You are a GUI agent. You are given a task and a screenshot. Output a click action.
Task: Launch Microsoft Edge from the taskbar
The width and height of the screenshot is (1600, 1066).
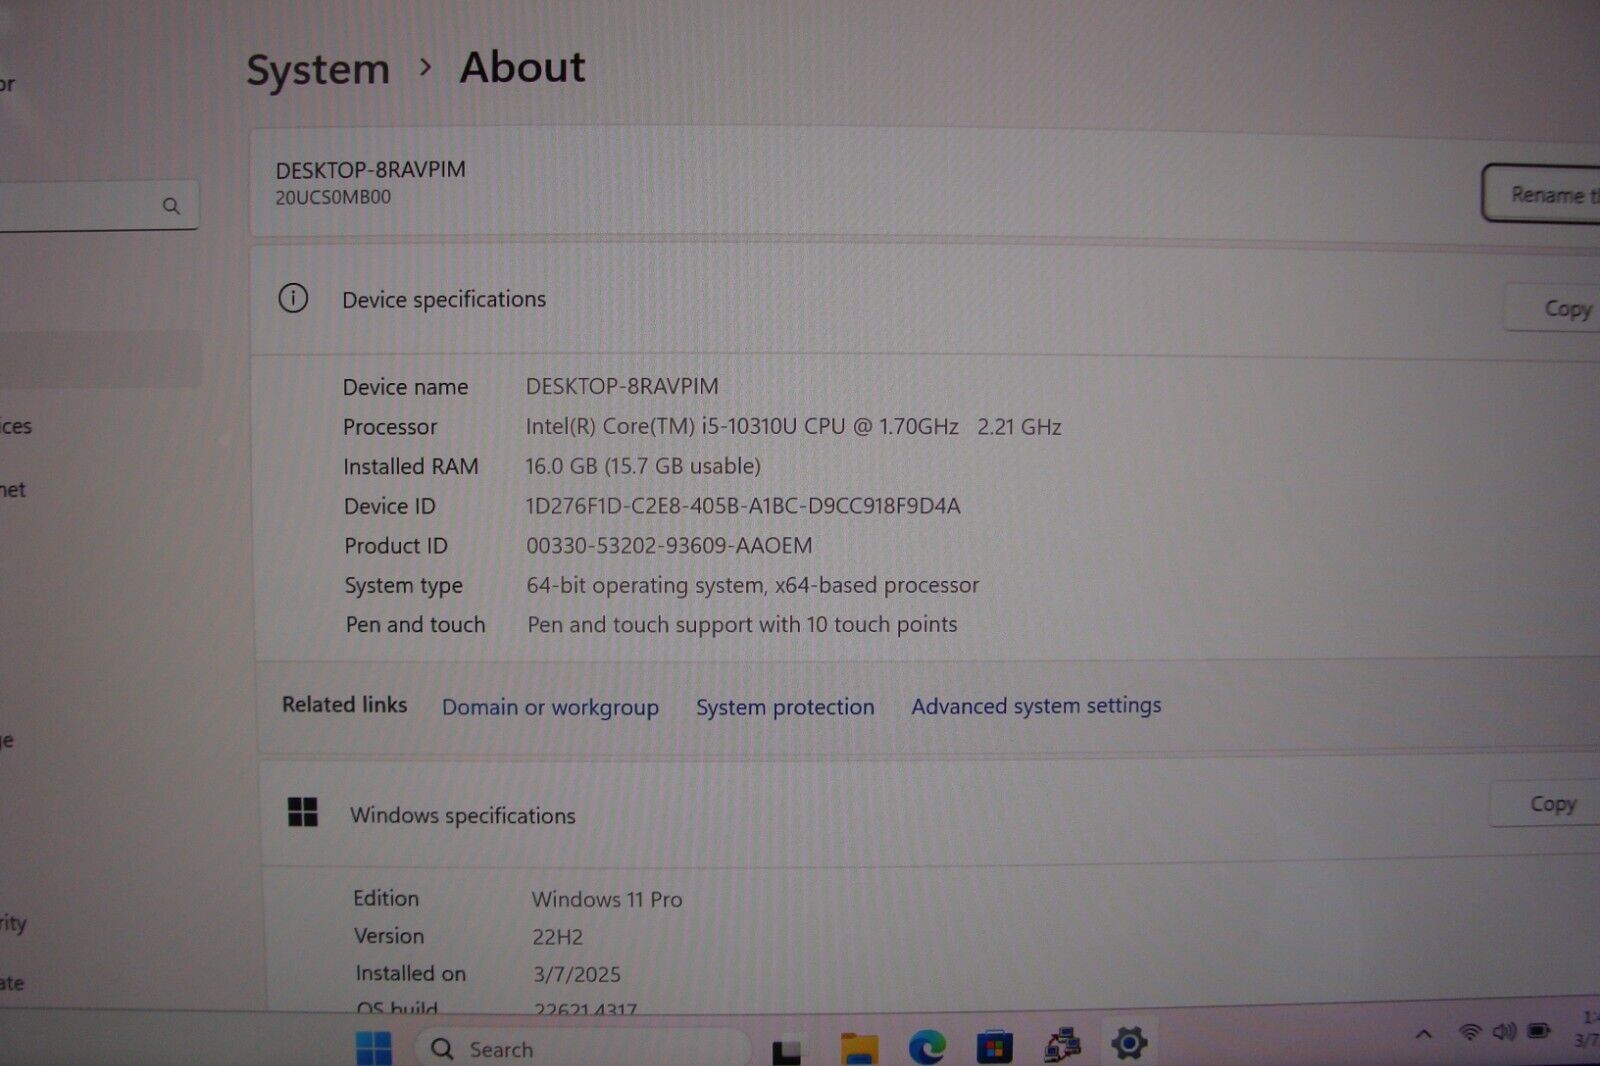[925, 1047]
